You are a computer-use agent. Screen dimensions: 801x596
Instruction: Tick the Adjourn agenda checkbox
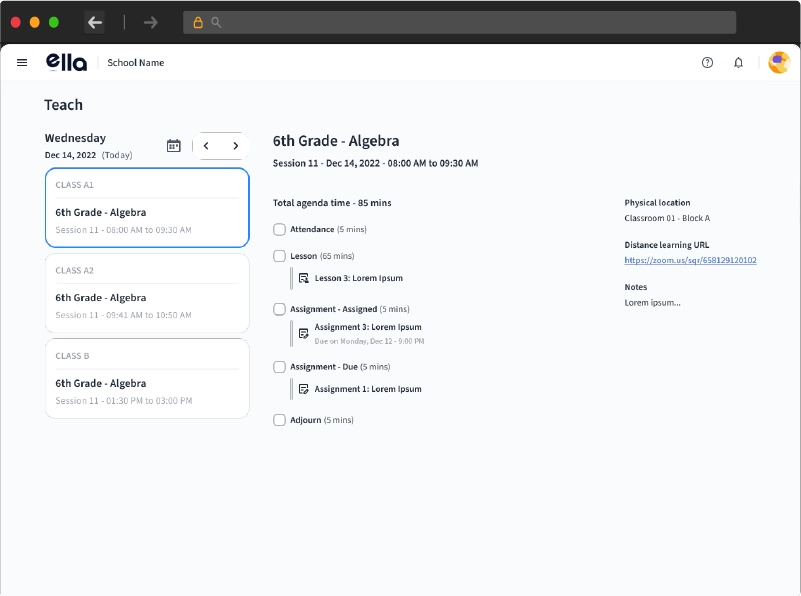point(279,420)
